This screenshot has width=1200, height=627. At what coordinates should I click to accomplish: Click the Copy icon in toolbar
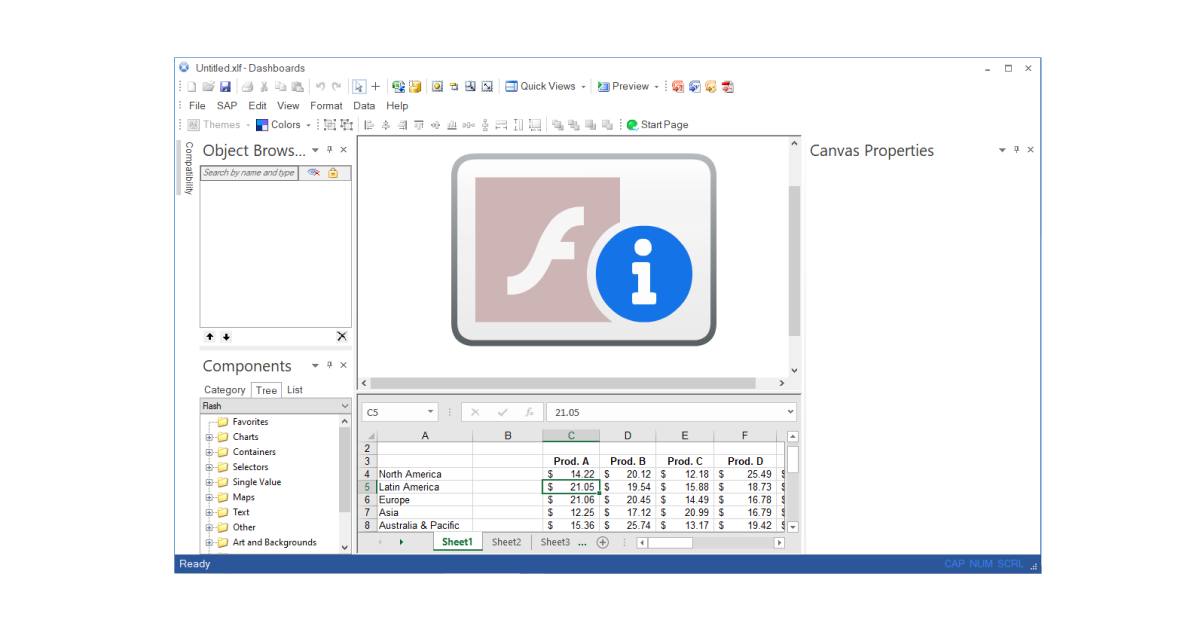coord(281,86)
